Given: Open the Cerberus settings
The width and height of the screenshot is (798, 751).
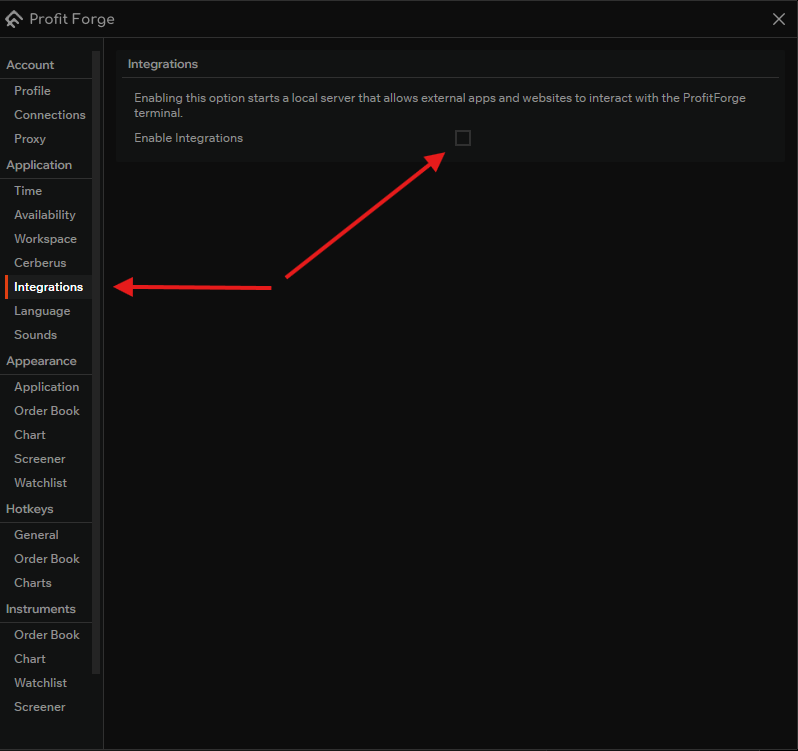Looking at the screenshot, I should [40, 263].
